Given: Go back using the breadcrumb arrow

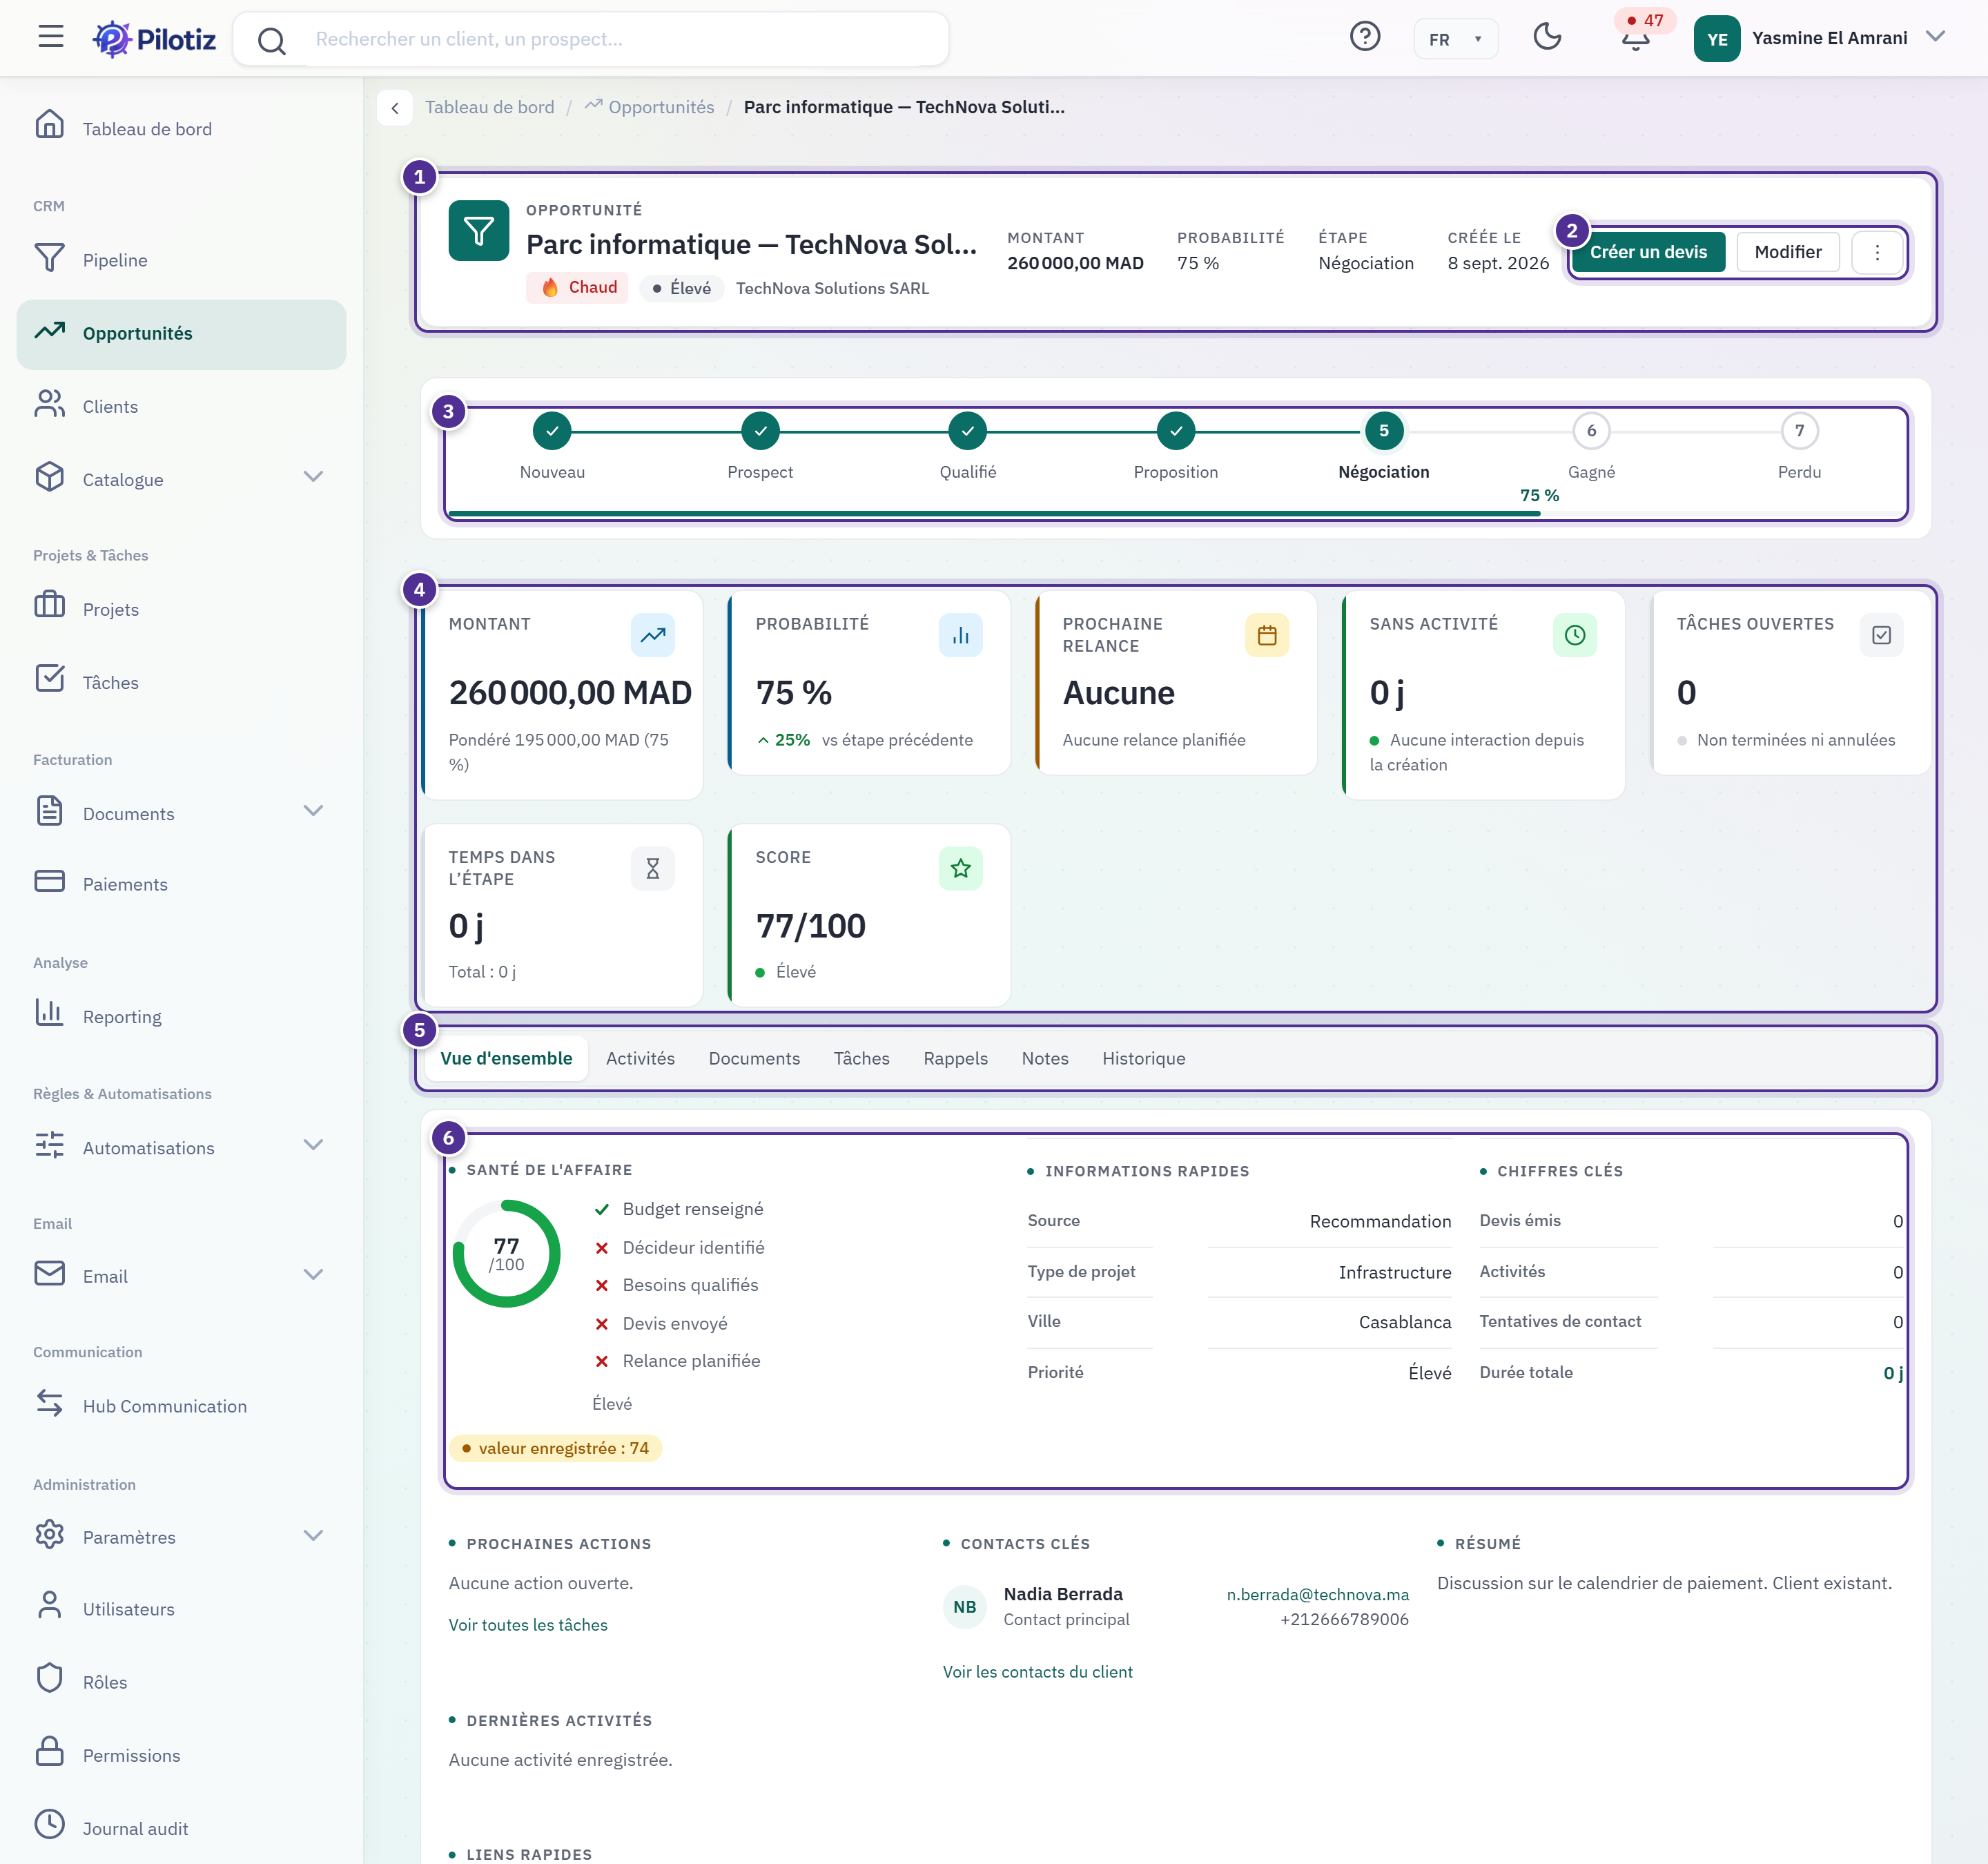Looking at the screenshot, I should 395,107.
